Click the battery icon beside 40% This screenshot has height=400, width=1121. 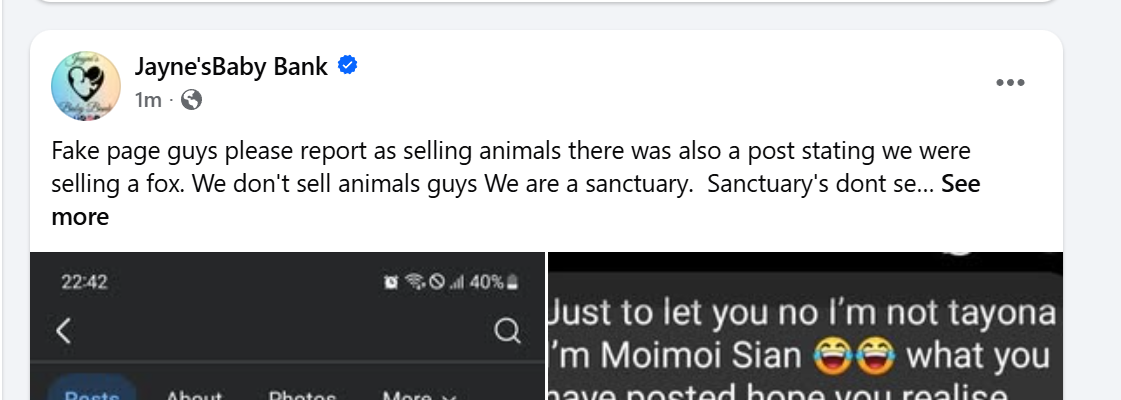513,283
